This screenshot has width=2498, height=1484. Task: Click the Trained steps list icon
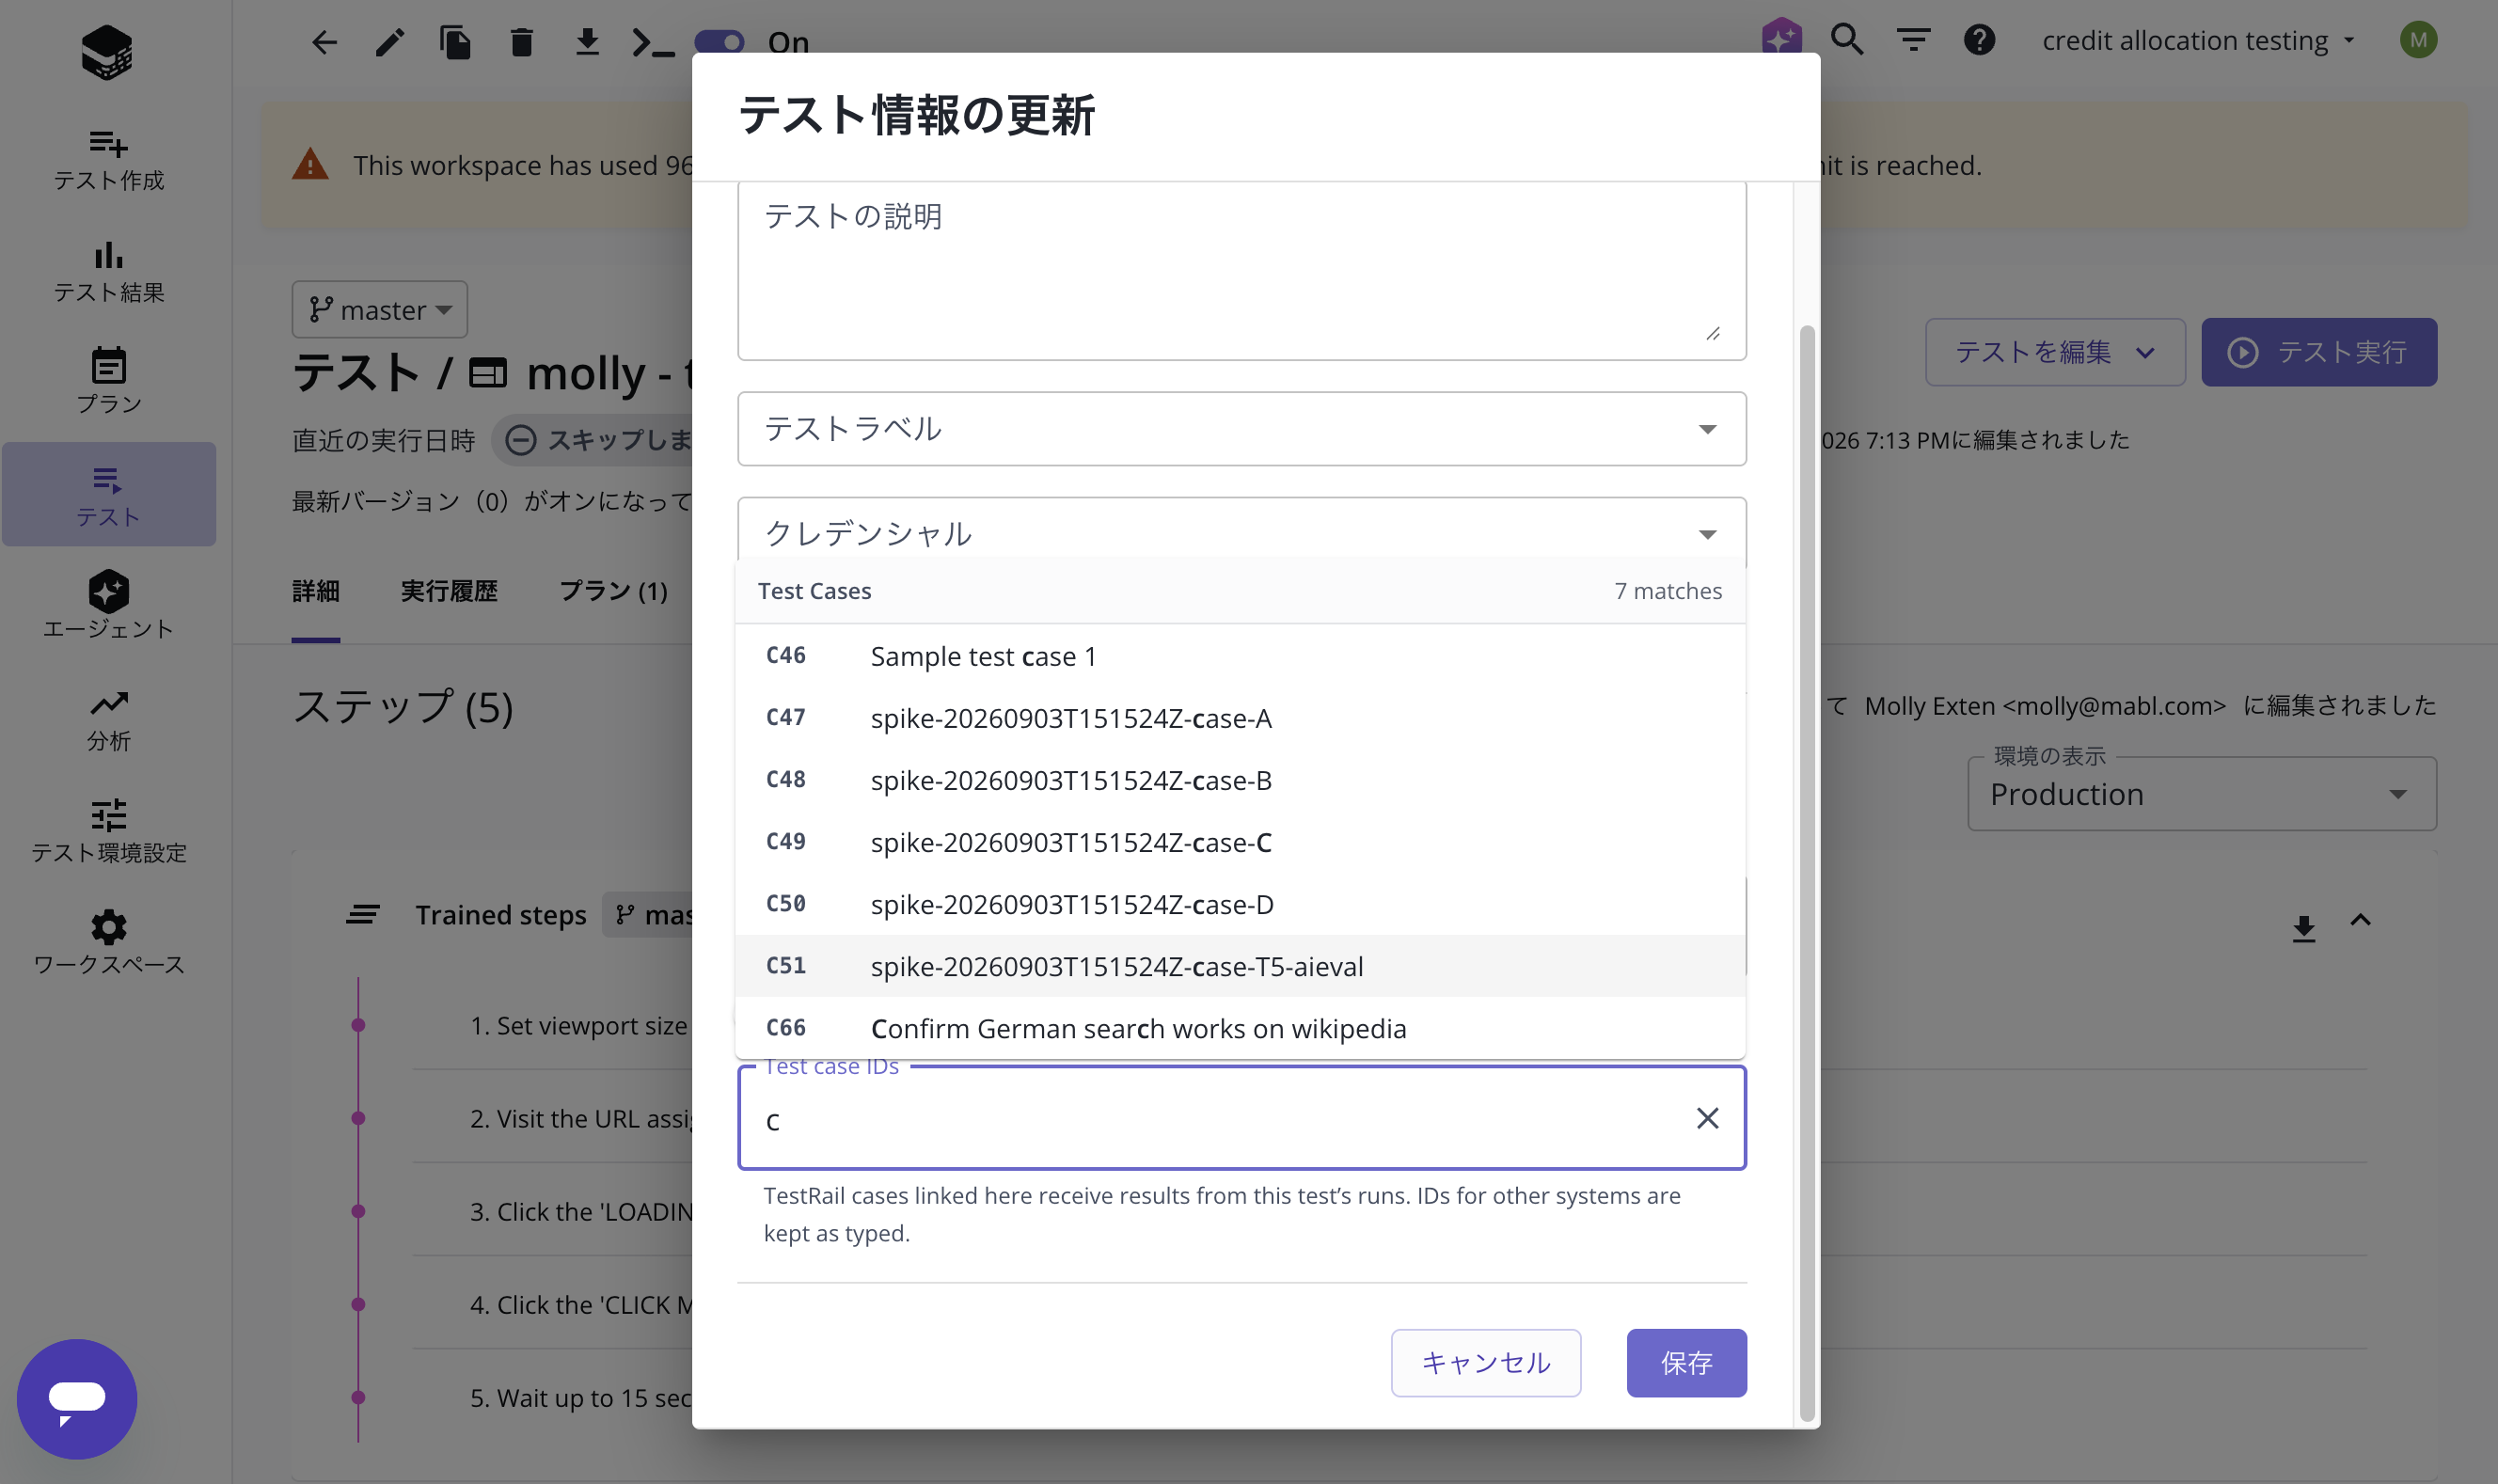coord(362,914)
